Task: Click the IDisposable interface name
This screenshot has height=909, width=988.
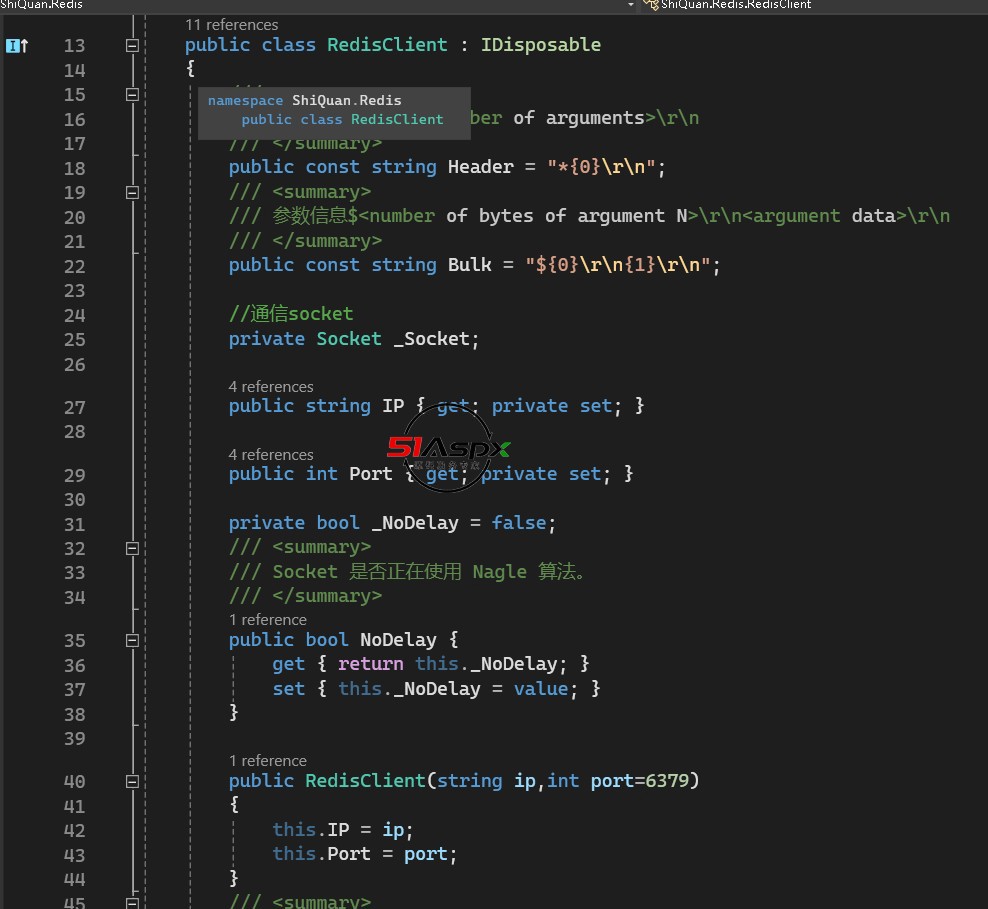Action: (541, 45)
